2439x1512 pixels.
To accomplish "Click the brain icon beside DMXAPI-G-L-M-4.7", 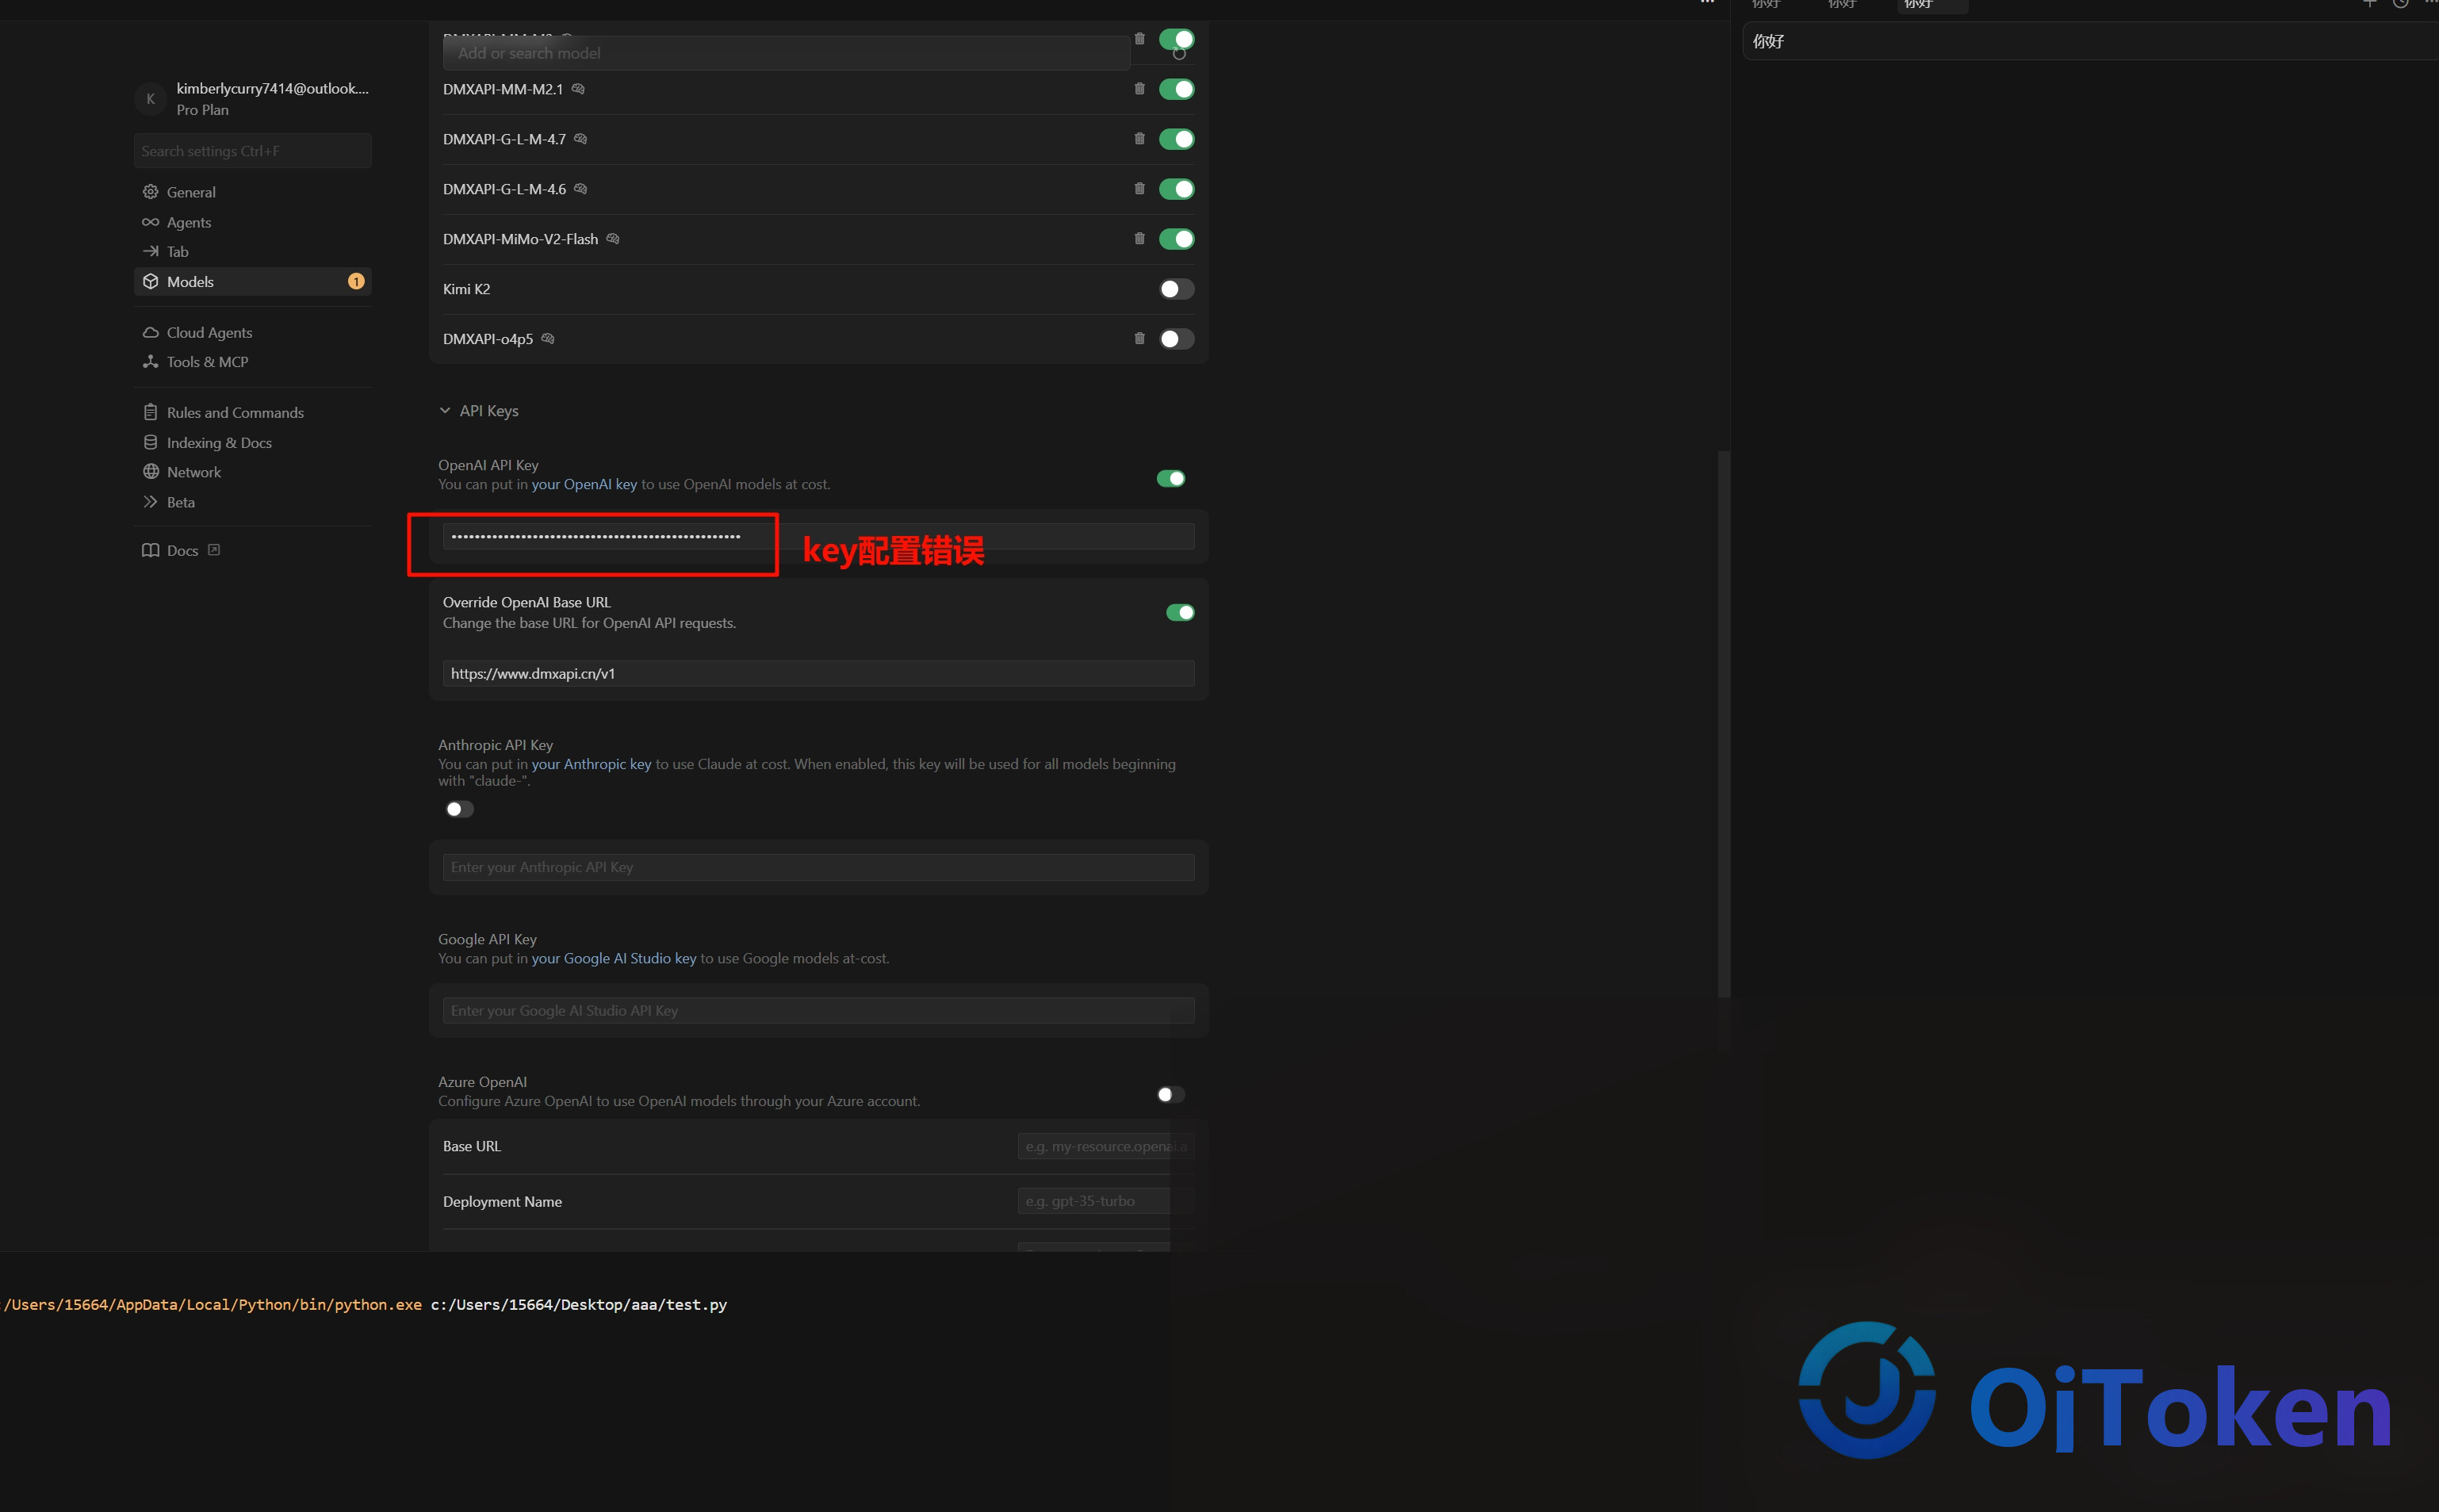I will (581, 139).
